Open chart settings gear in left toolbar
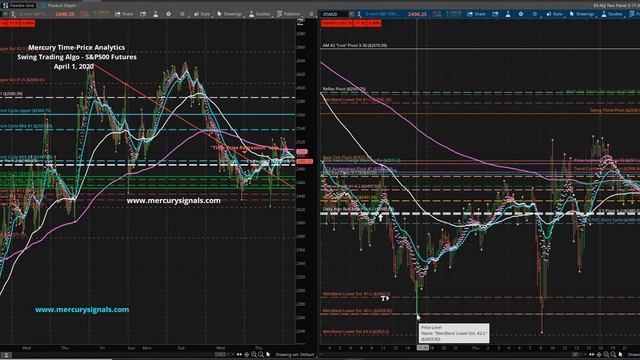Image resolution: width=640 pixels, height=360 pixels. tap(168, 14)
